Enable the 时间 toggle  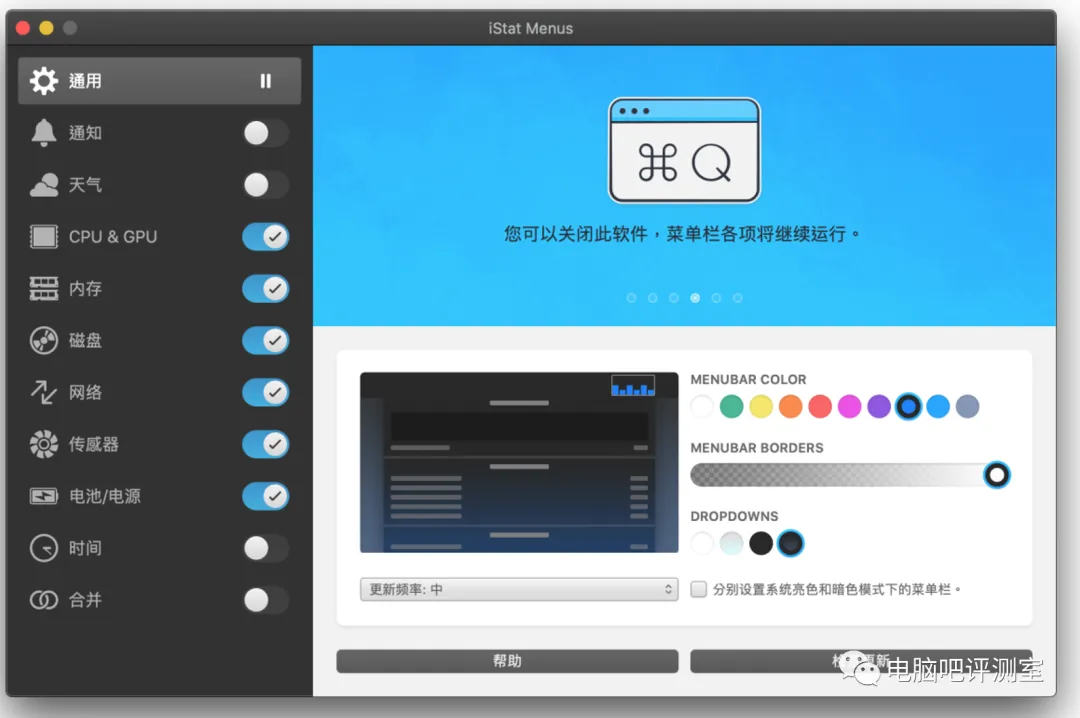265,548
